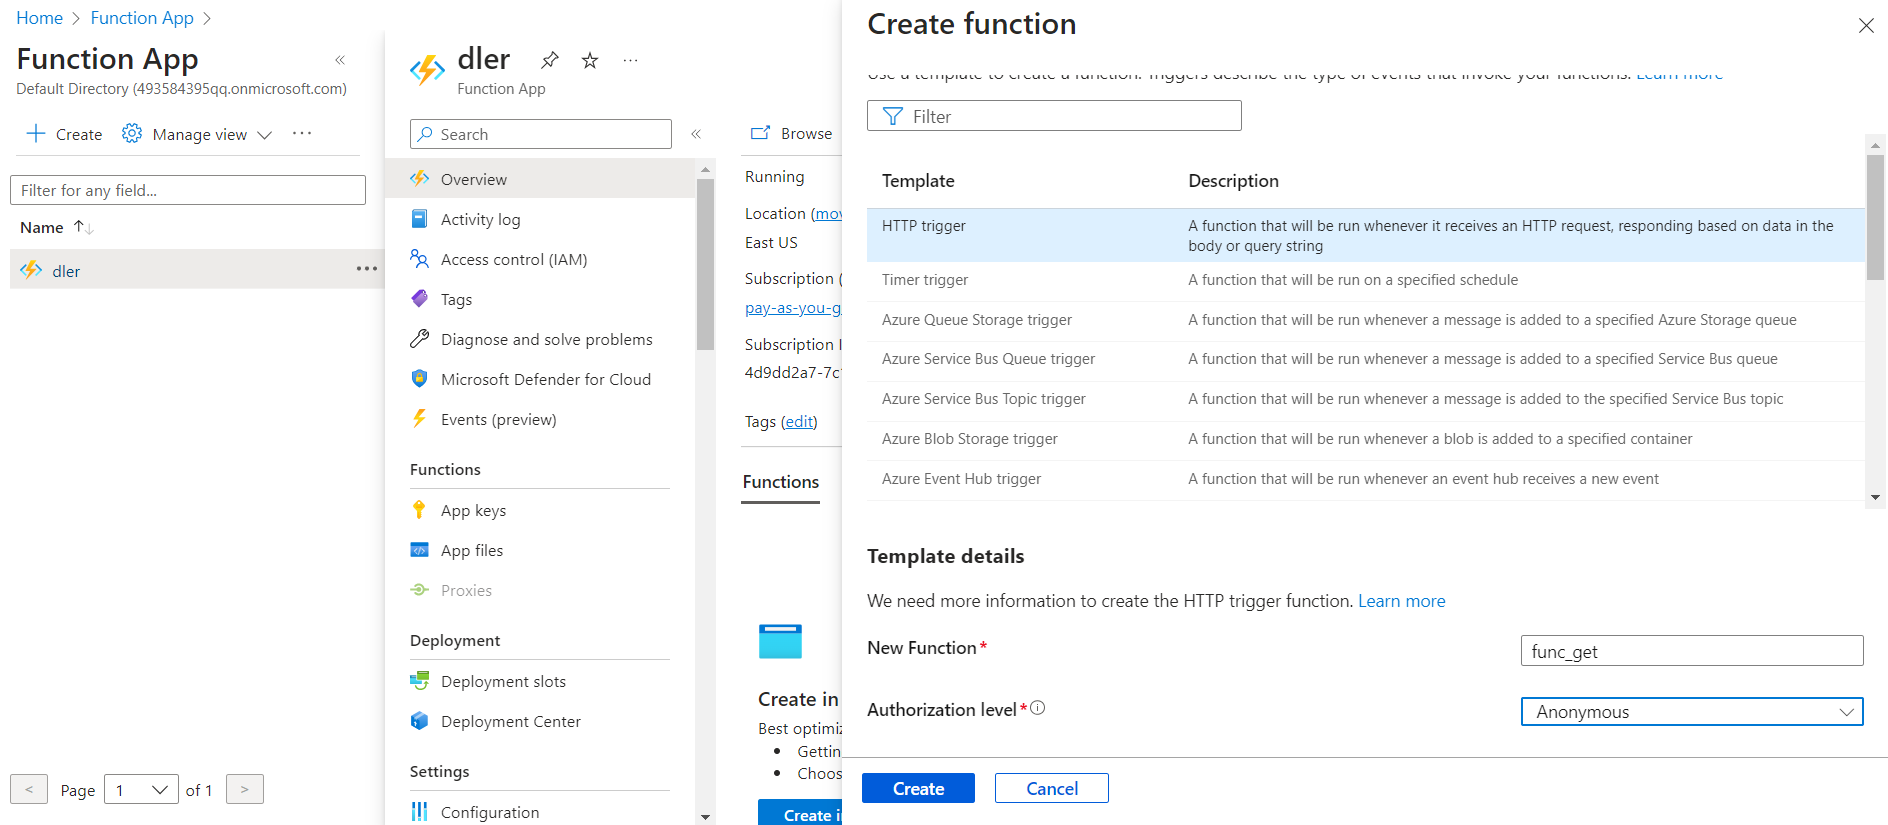Click the App keys key icon
The height and width of the screenshot is (825, 1888).
point(420,510)
